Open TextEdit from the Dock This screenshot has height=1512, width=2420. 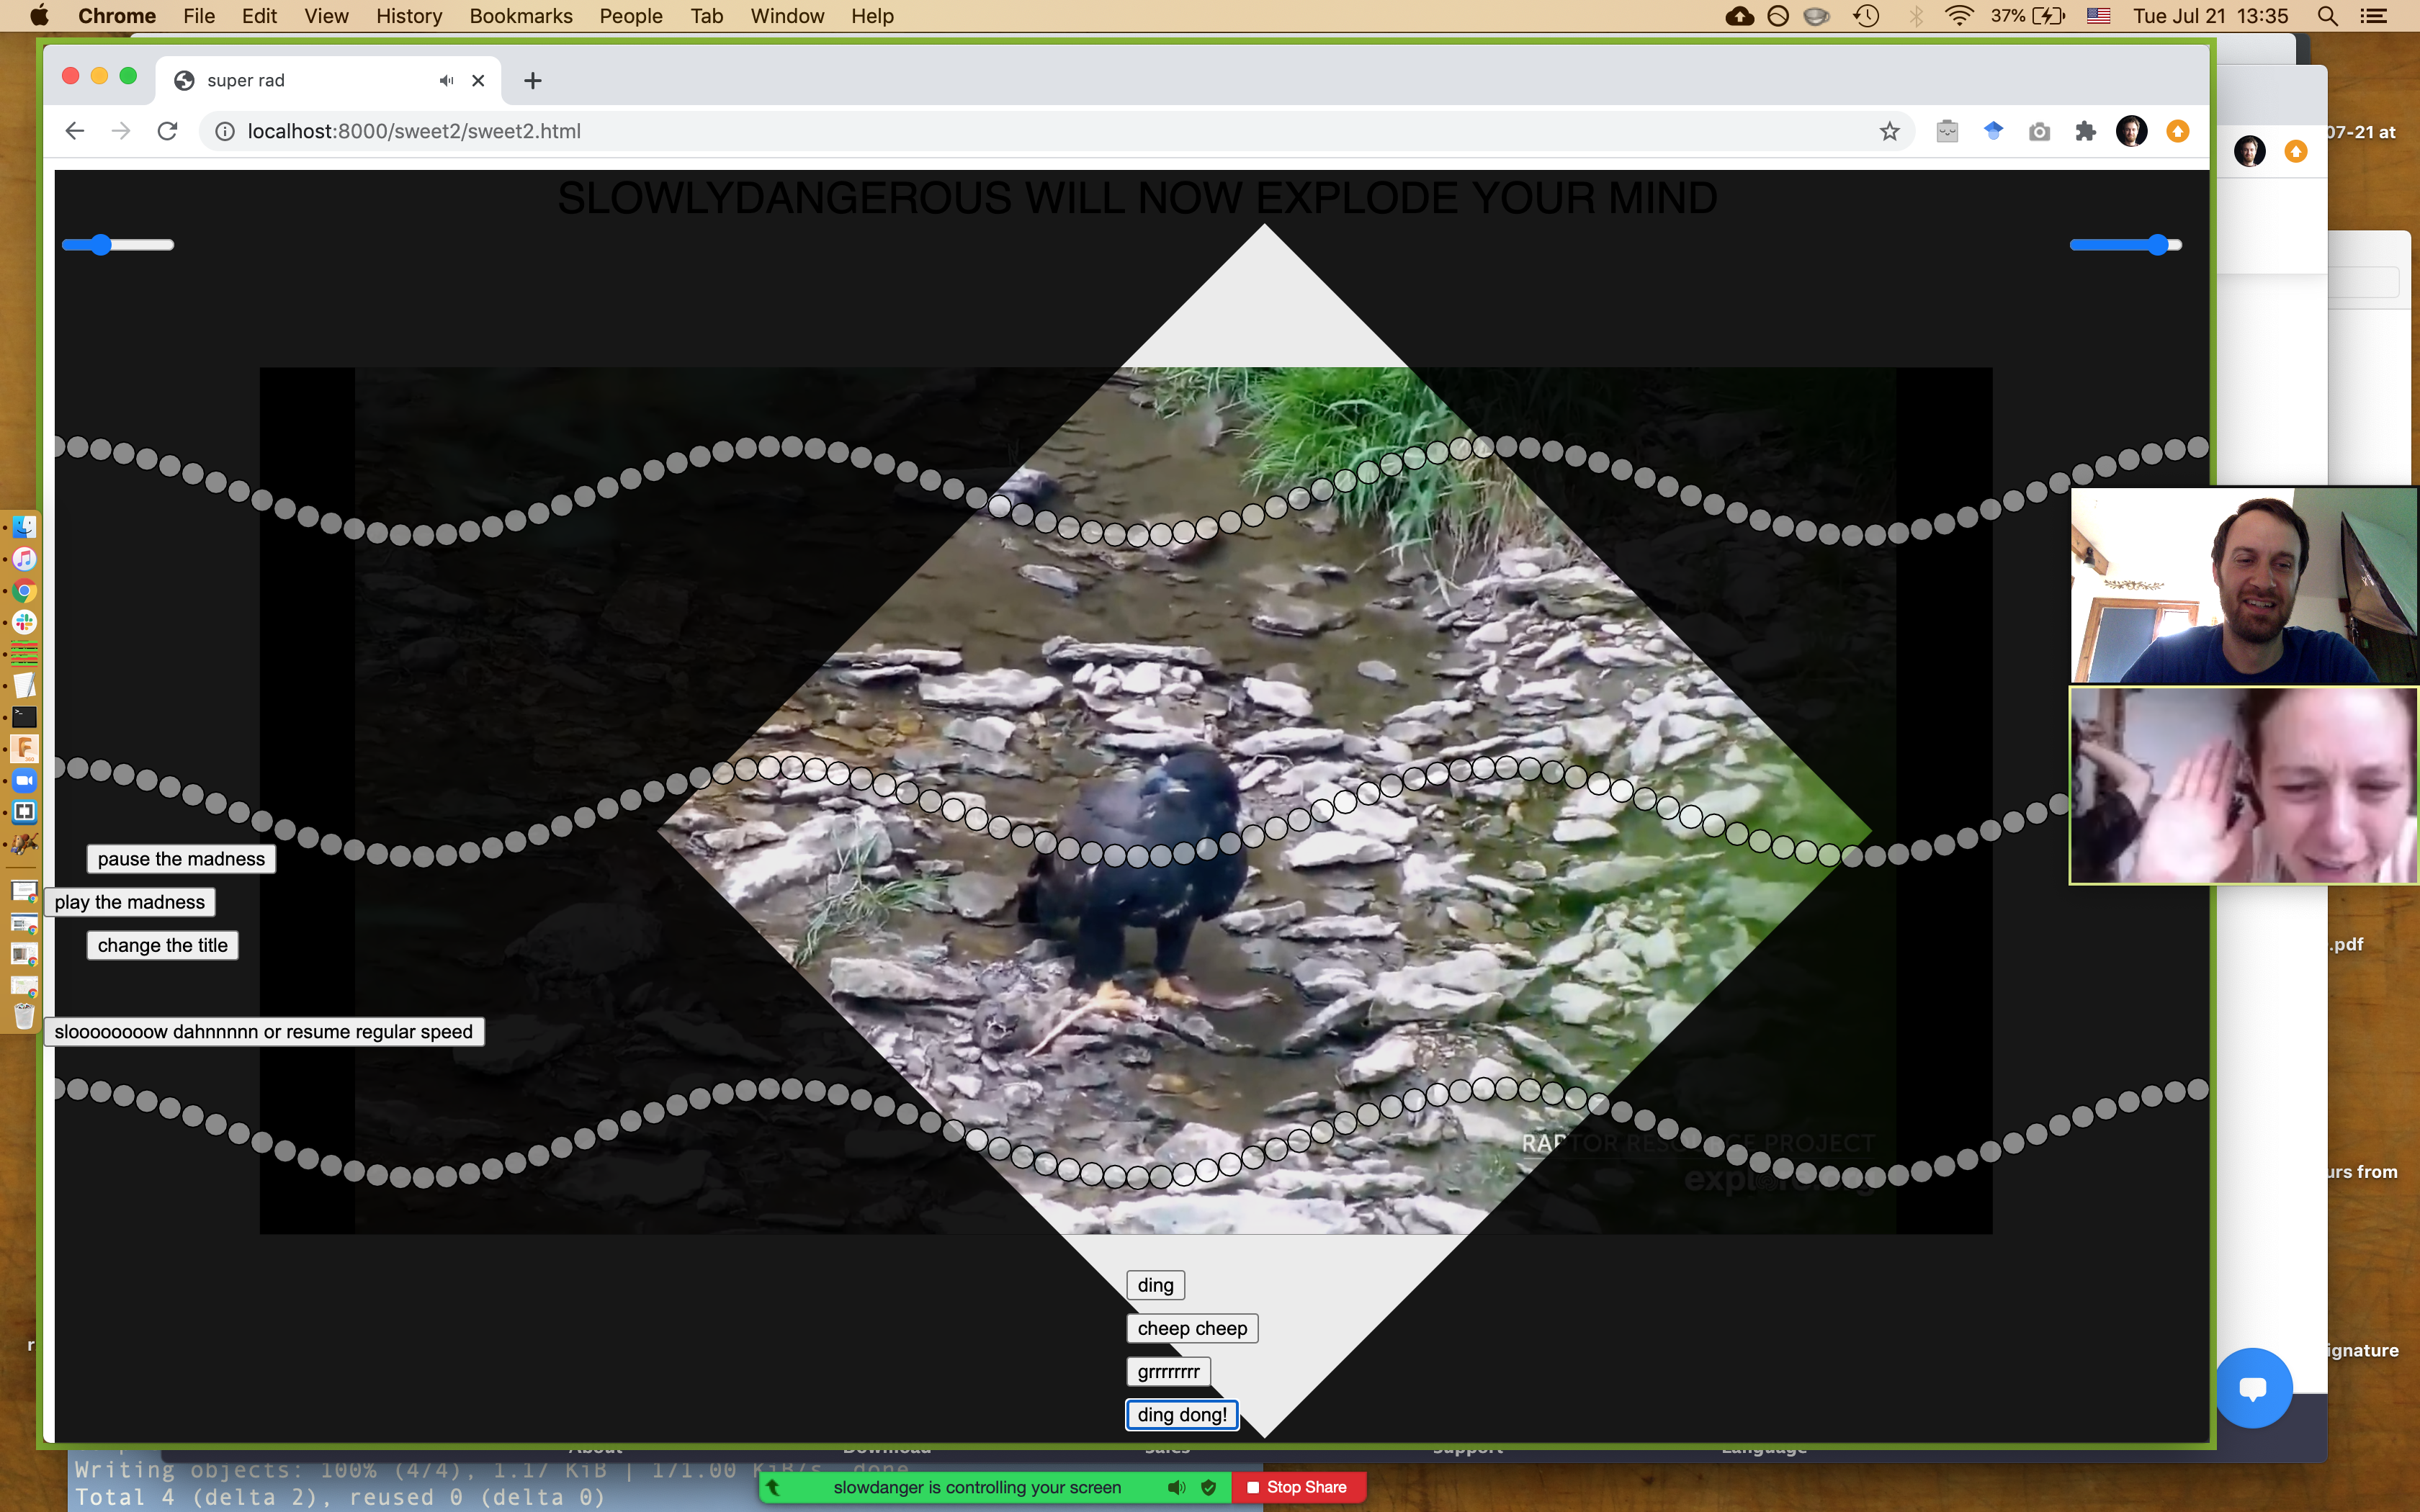pos(24,685)
